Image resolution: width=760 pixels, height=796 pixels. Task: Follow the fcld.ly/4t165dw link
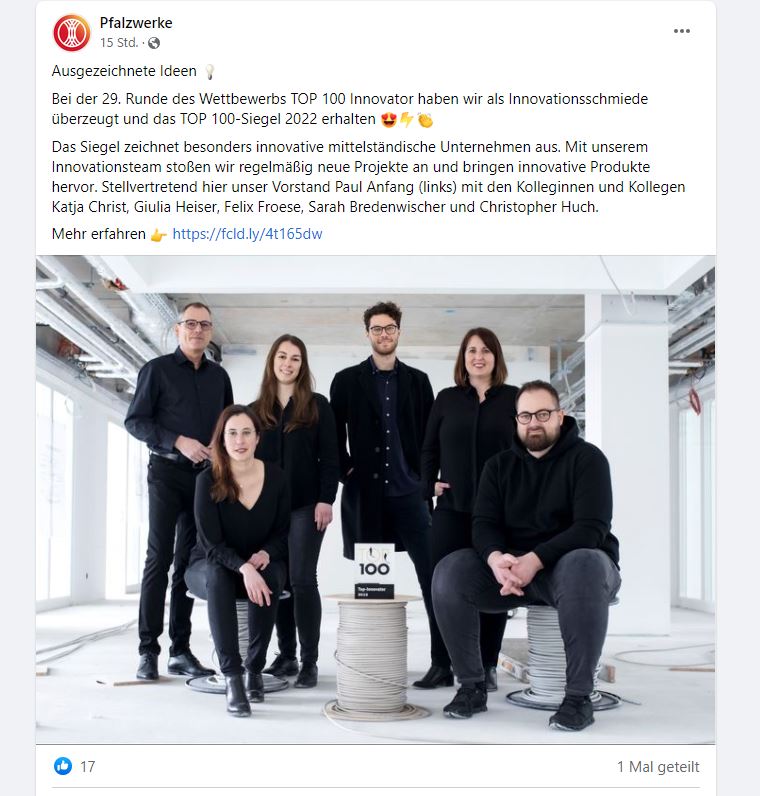click(247, 234)
